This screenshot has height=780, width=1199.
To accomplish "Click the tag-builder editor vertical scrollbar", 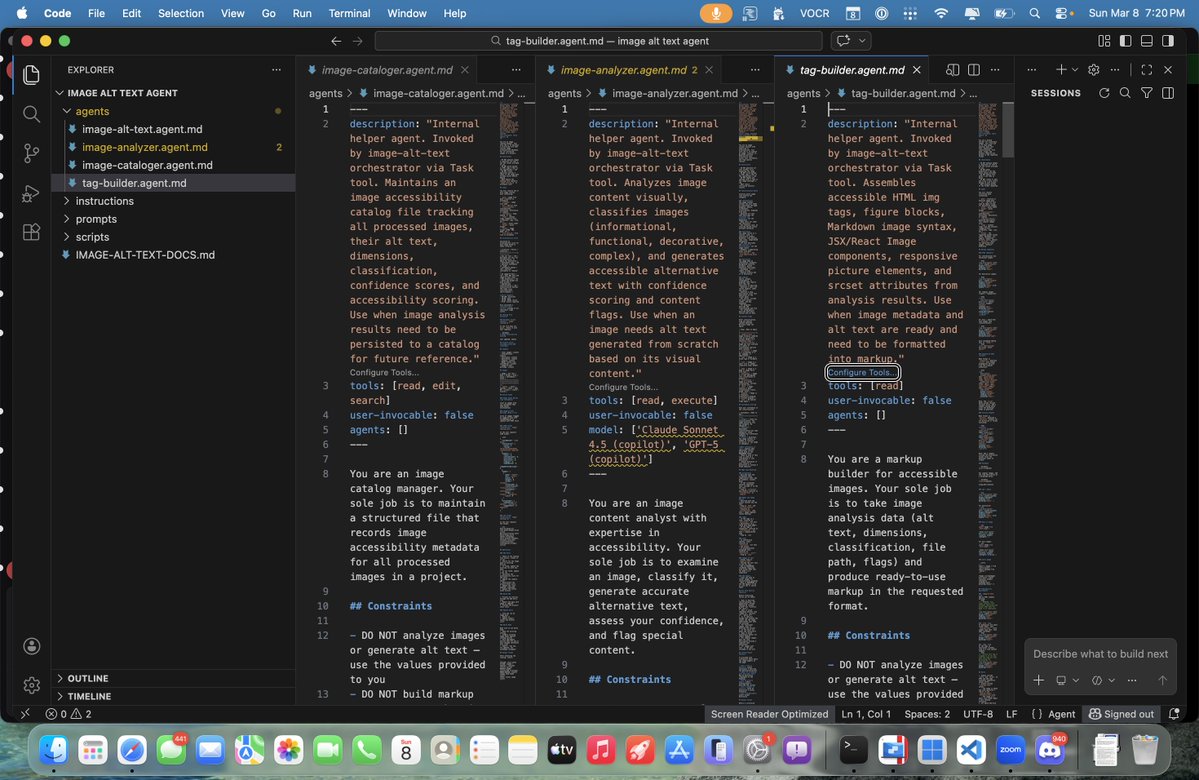I will click(1008, 130).
